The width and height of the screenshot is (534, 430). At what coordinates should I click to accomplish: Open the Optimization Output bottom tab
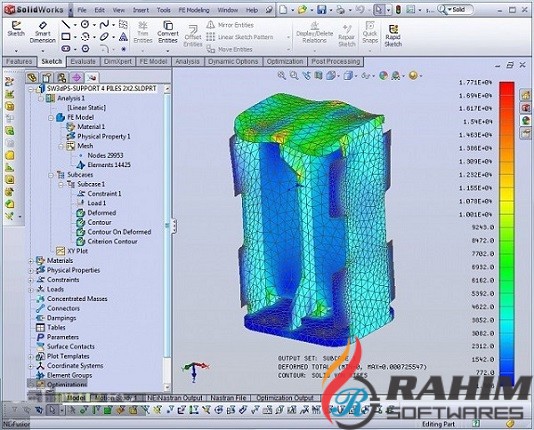285,398
